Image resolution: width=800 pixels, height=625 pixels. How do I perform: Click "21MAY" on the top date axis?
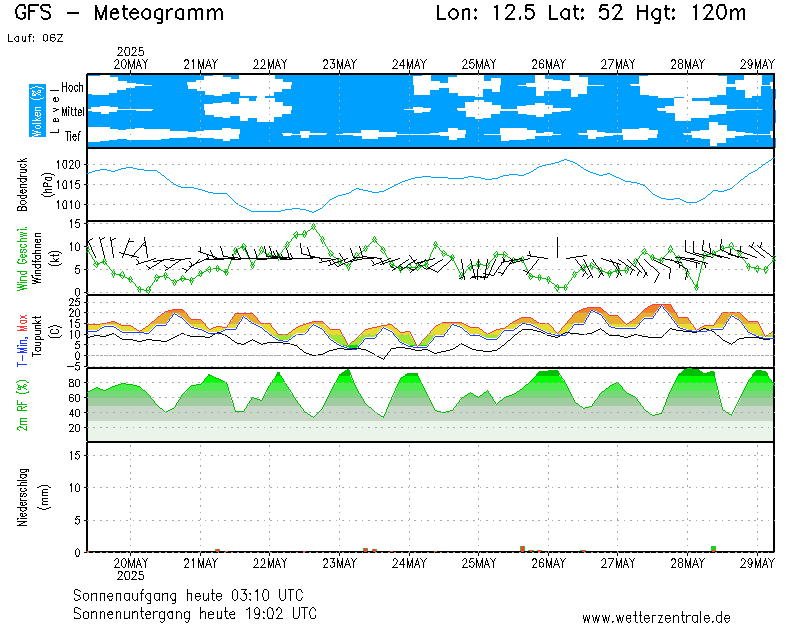coord(201,64)
